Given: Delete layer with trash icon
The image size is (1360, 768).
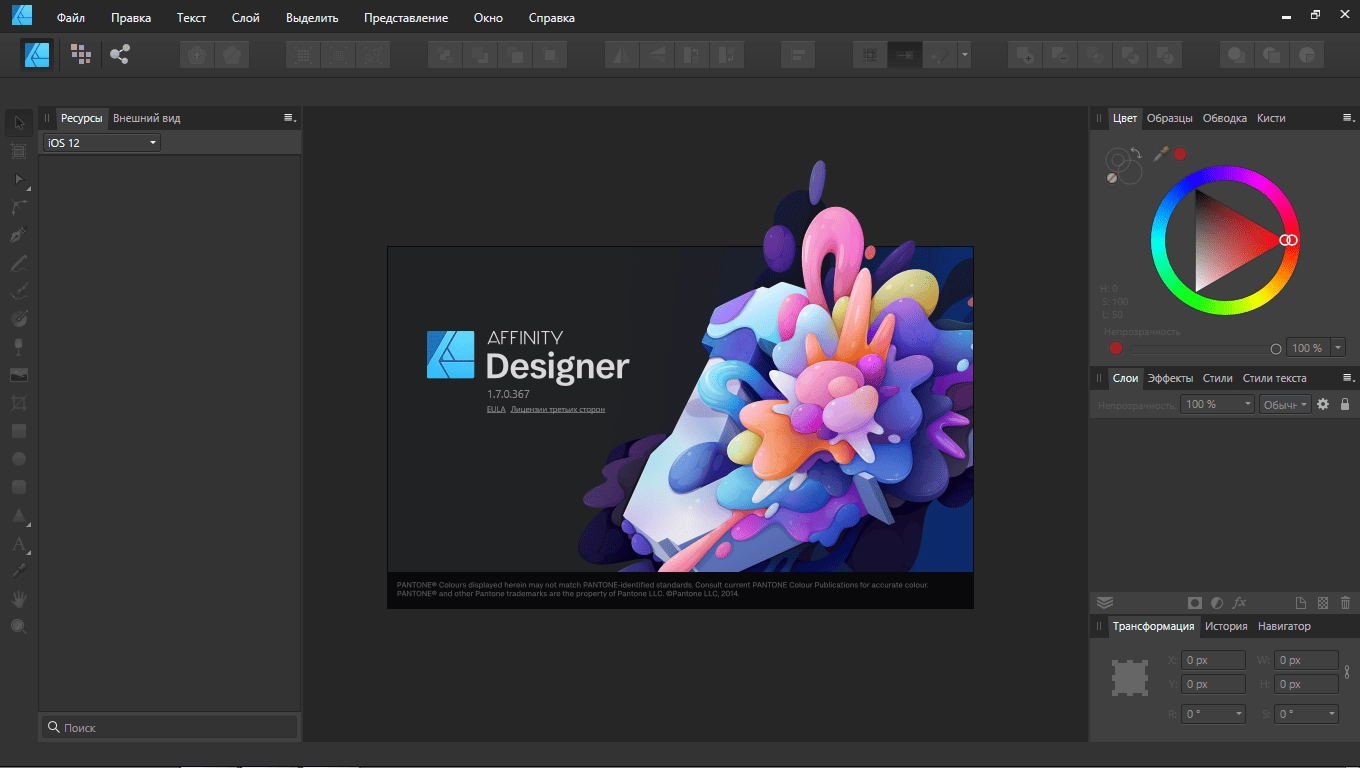Looking at the screenshot, I should 1345,603.
